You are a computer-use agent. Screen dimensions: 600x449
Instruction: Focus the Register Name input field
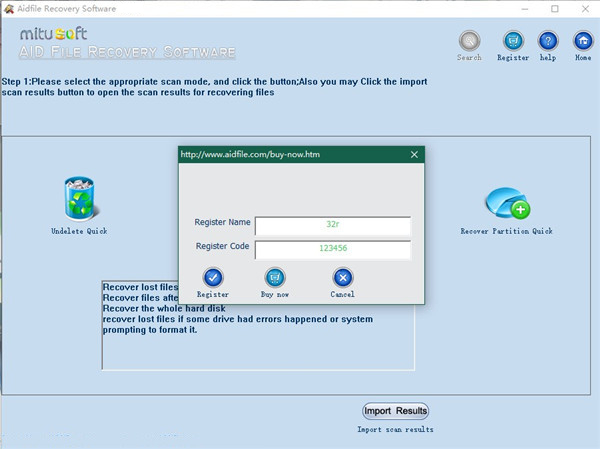coord(333,225)
